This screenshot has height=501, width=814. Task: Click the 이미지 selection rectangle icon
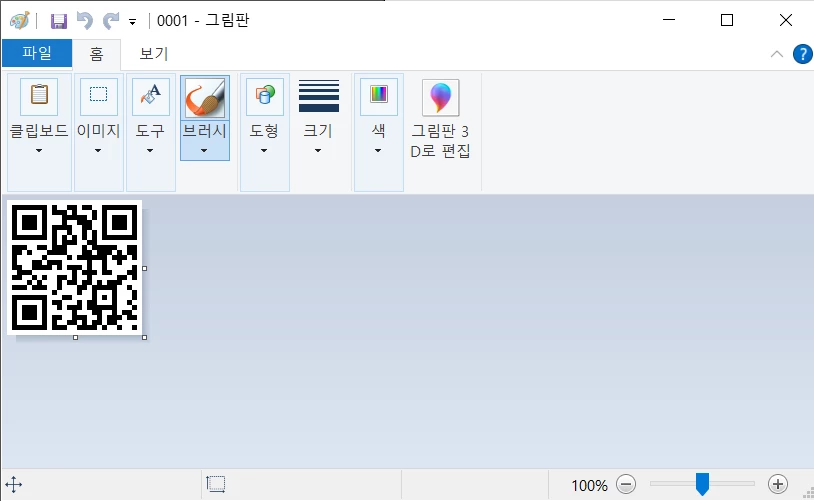(x=99, y=96)
